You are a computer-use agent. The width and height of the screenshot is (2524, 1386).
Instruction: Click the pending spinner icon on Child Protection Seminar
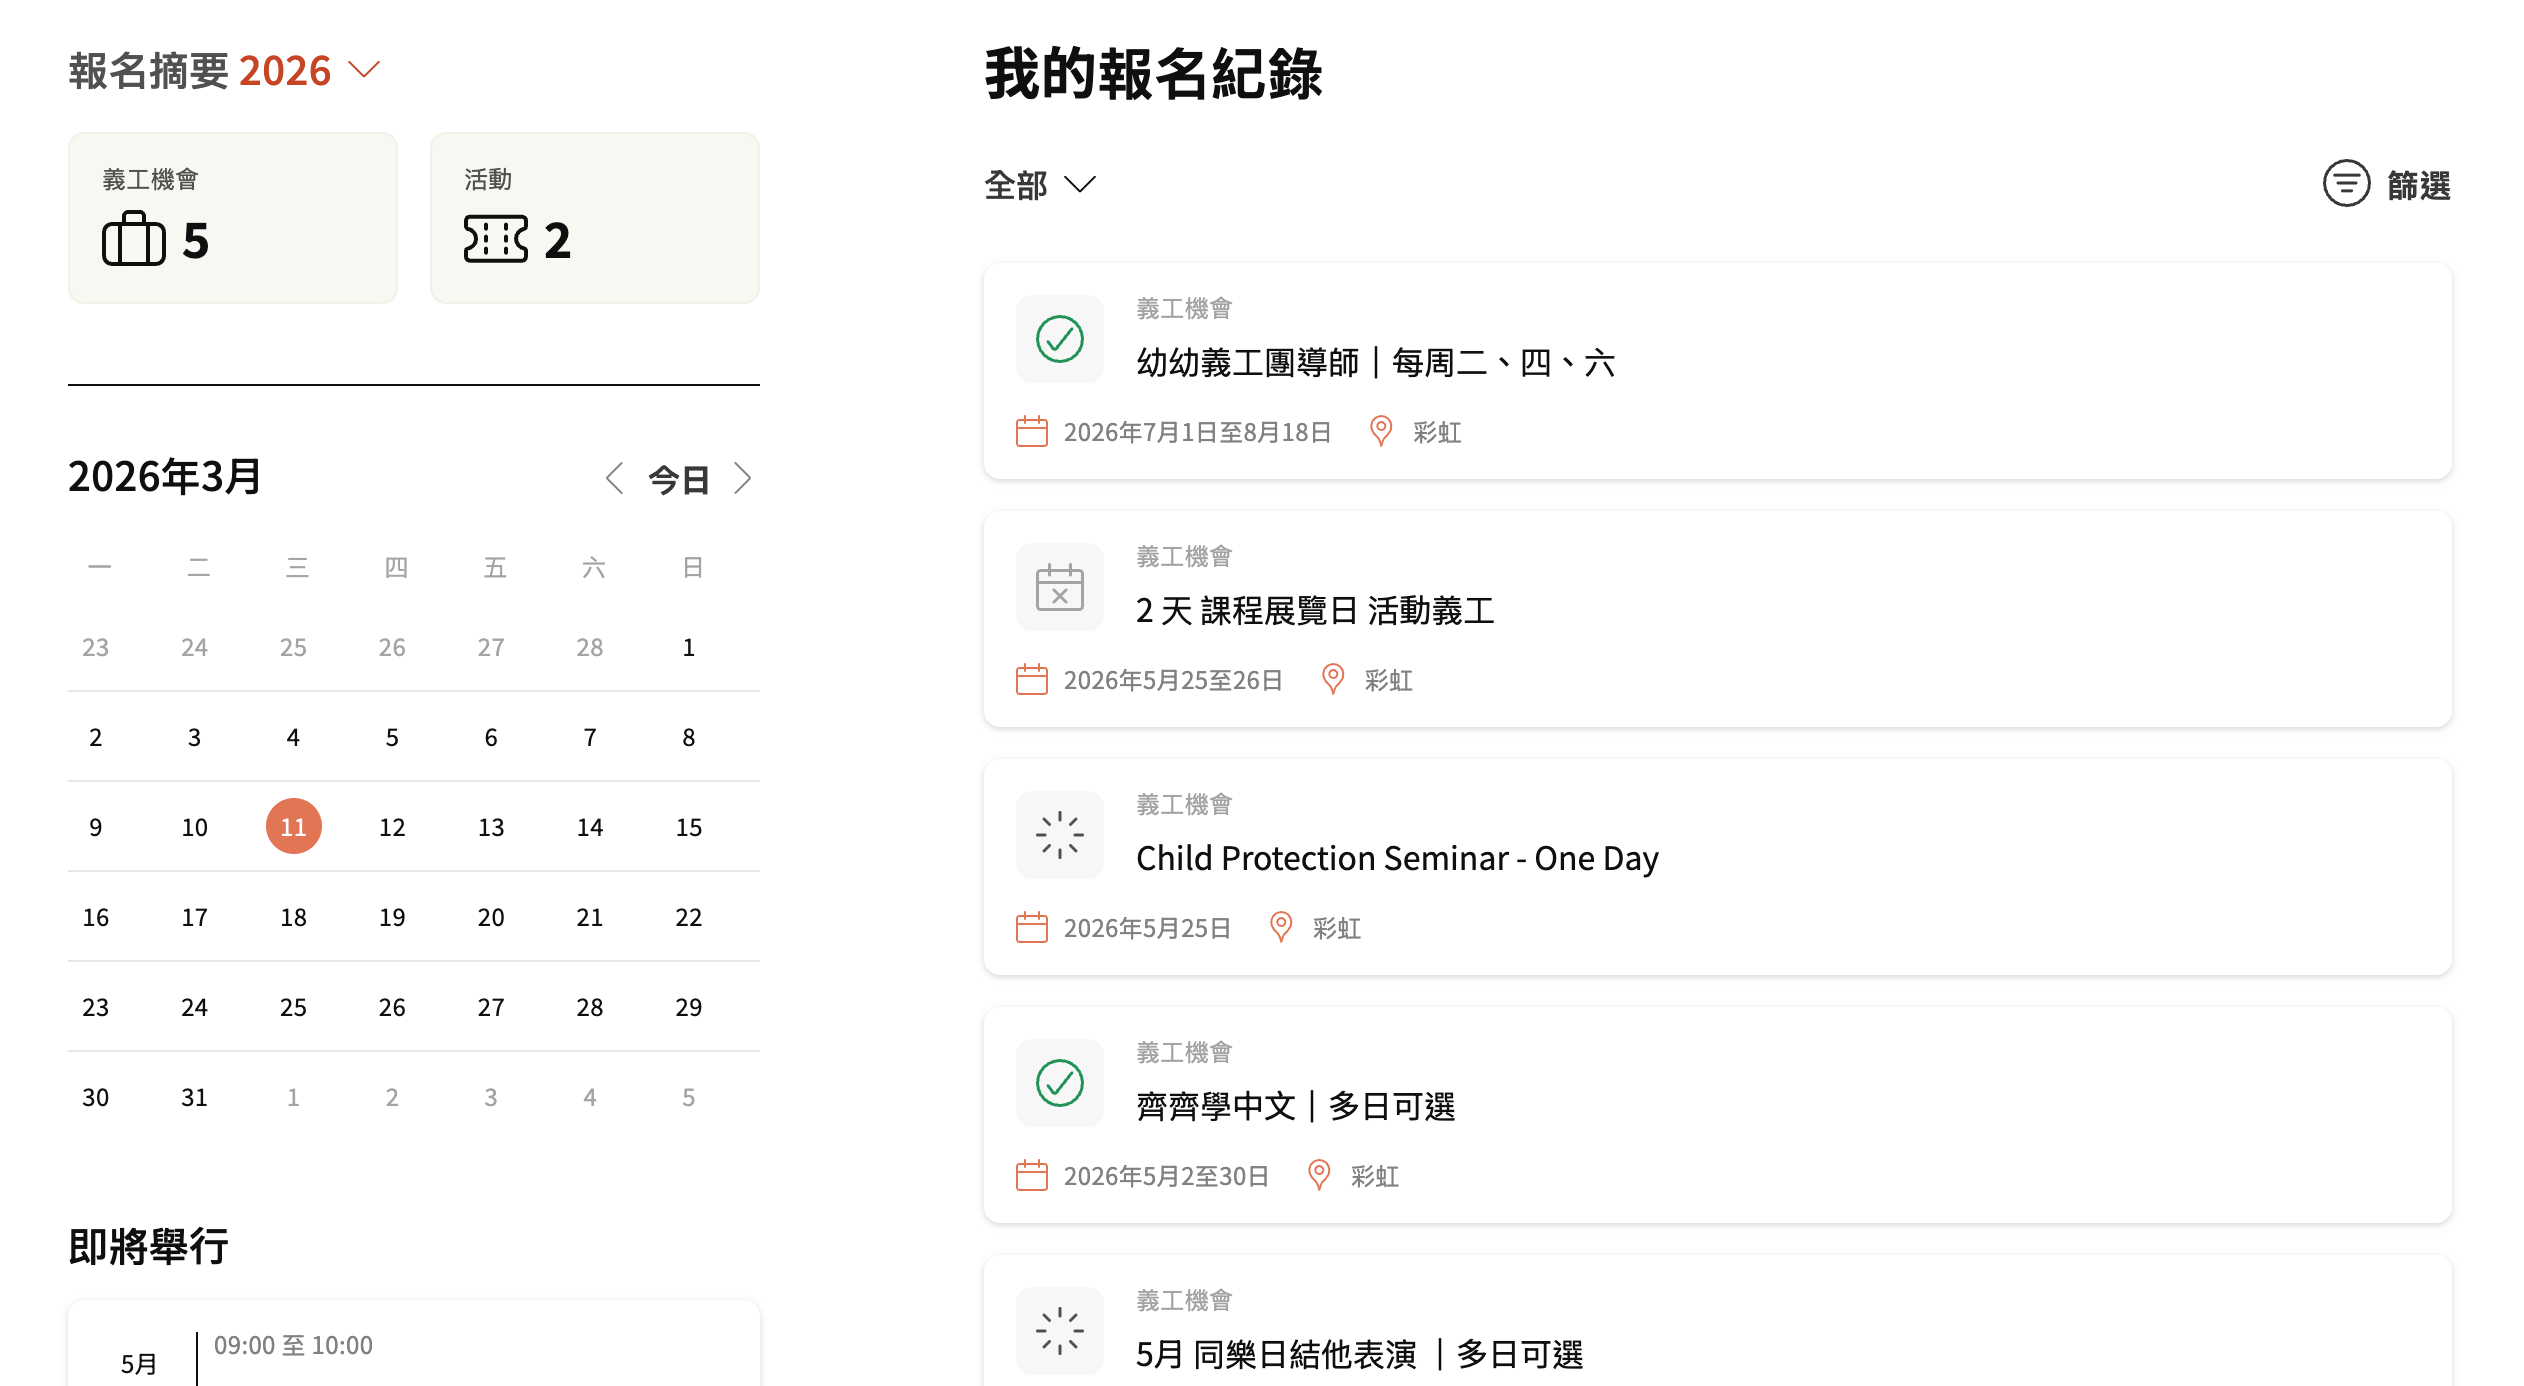[1059, 835]
